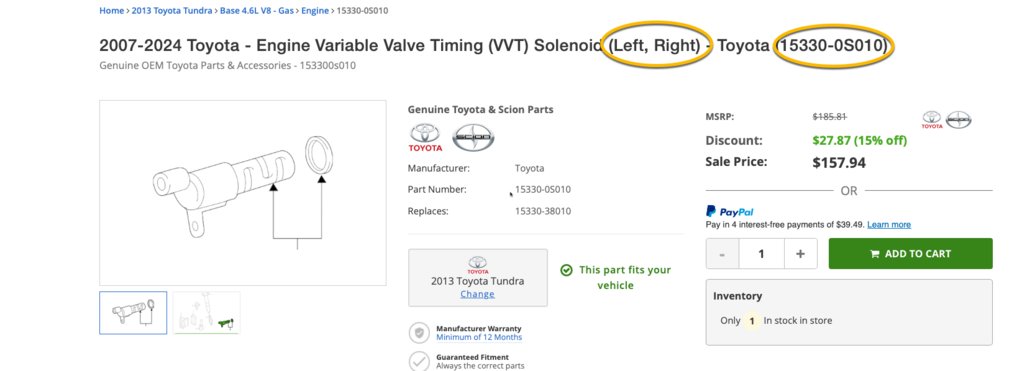Open the 2013 Toyota Tundra breadcrumb
The height and width of the screenshot is (371, 1022).
[x=172, y=10]
